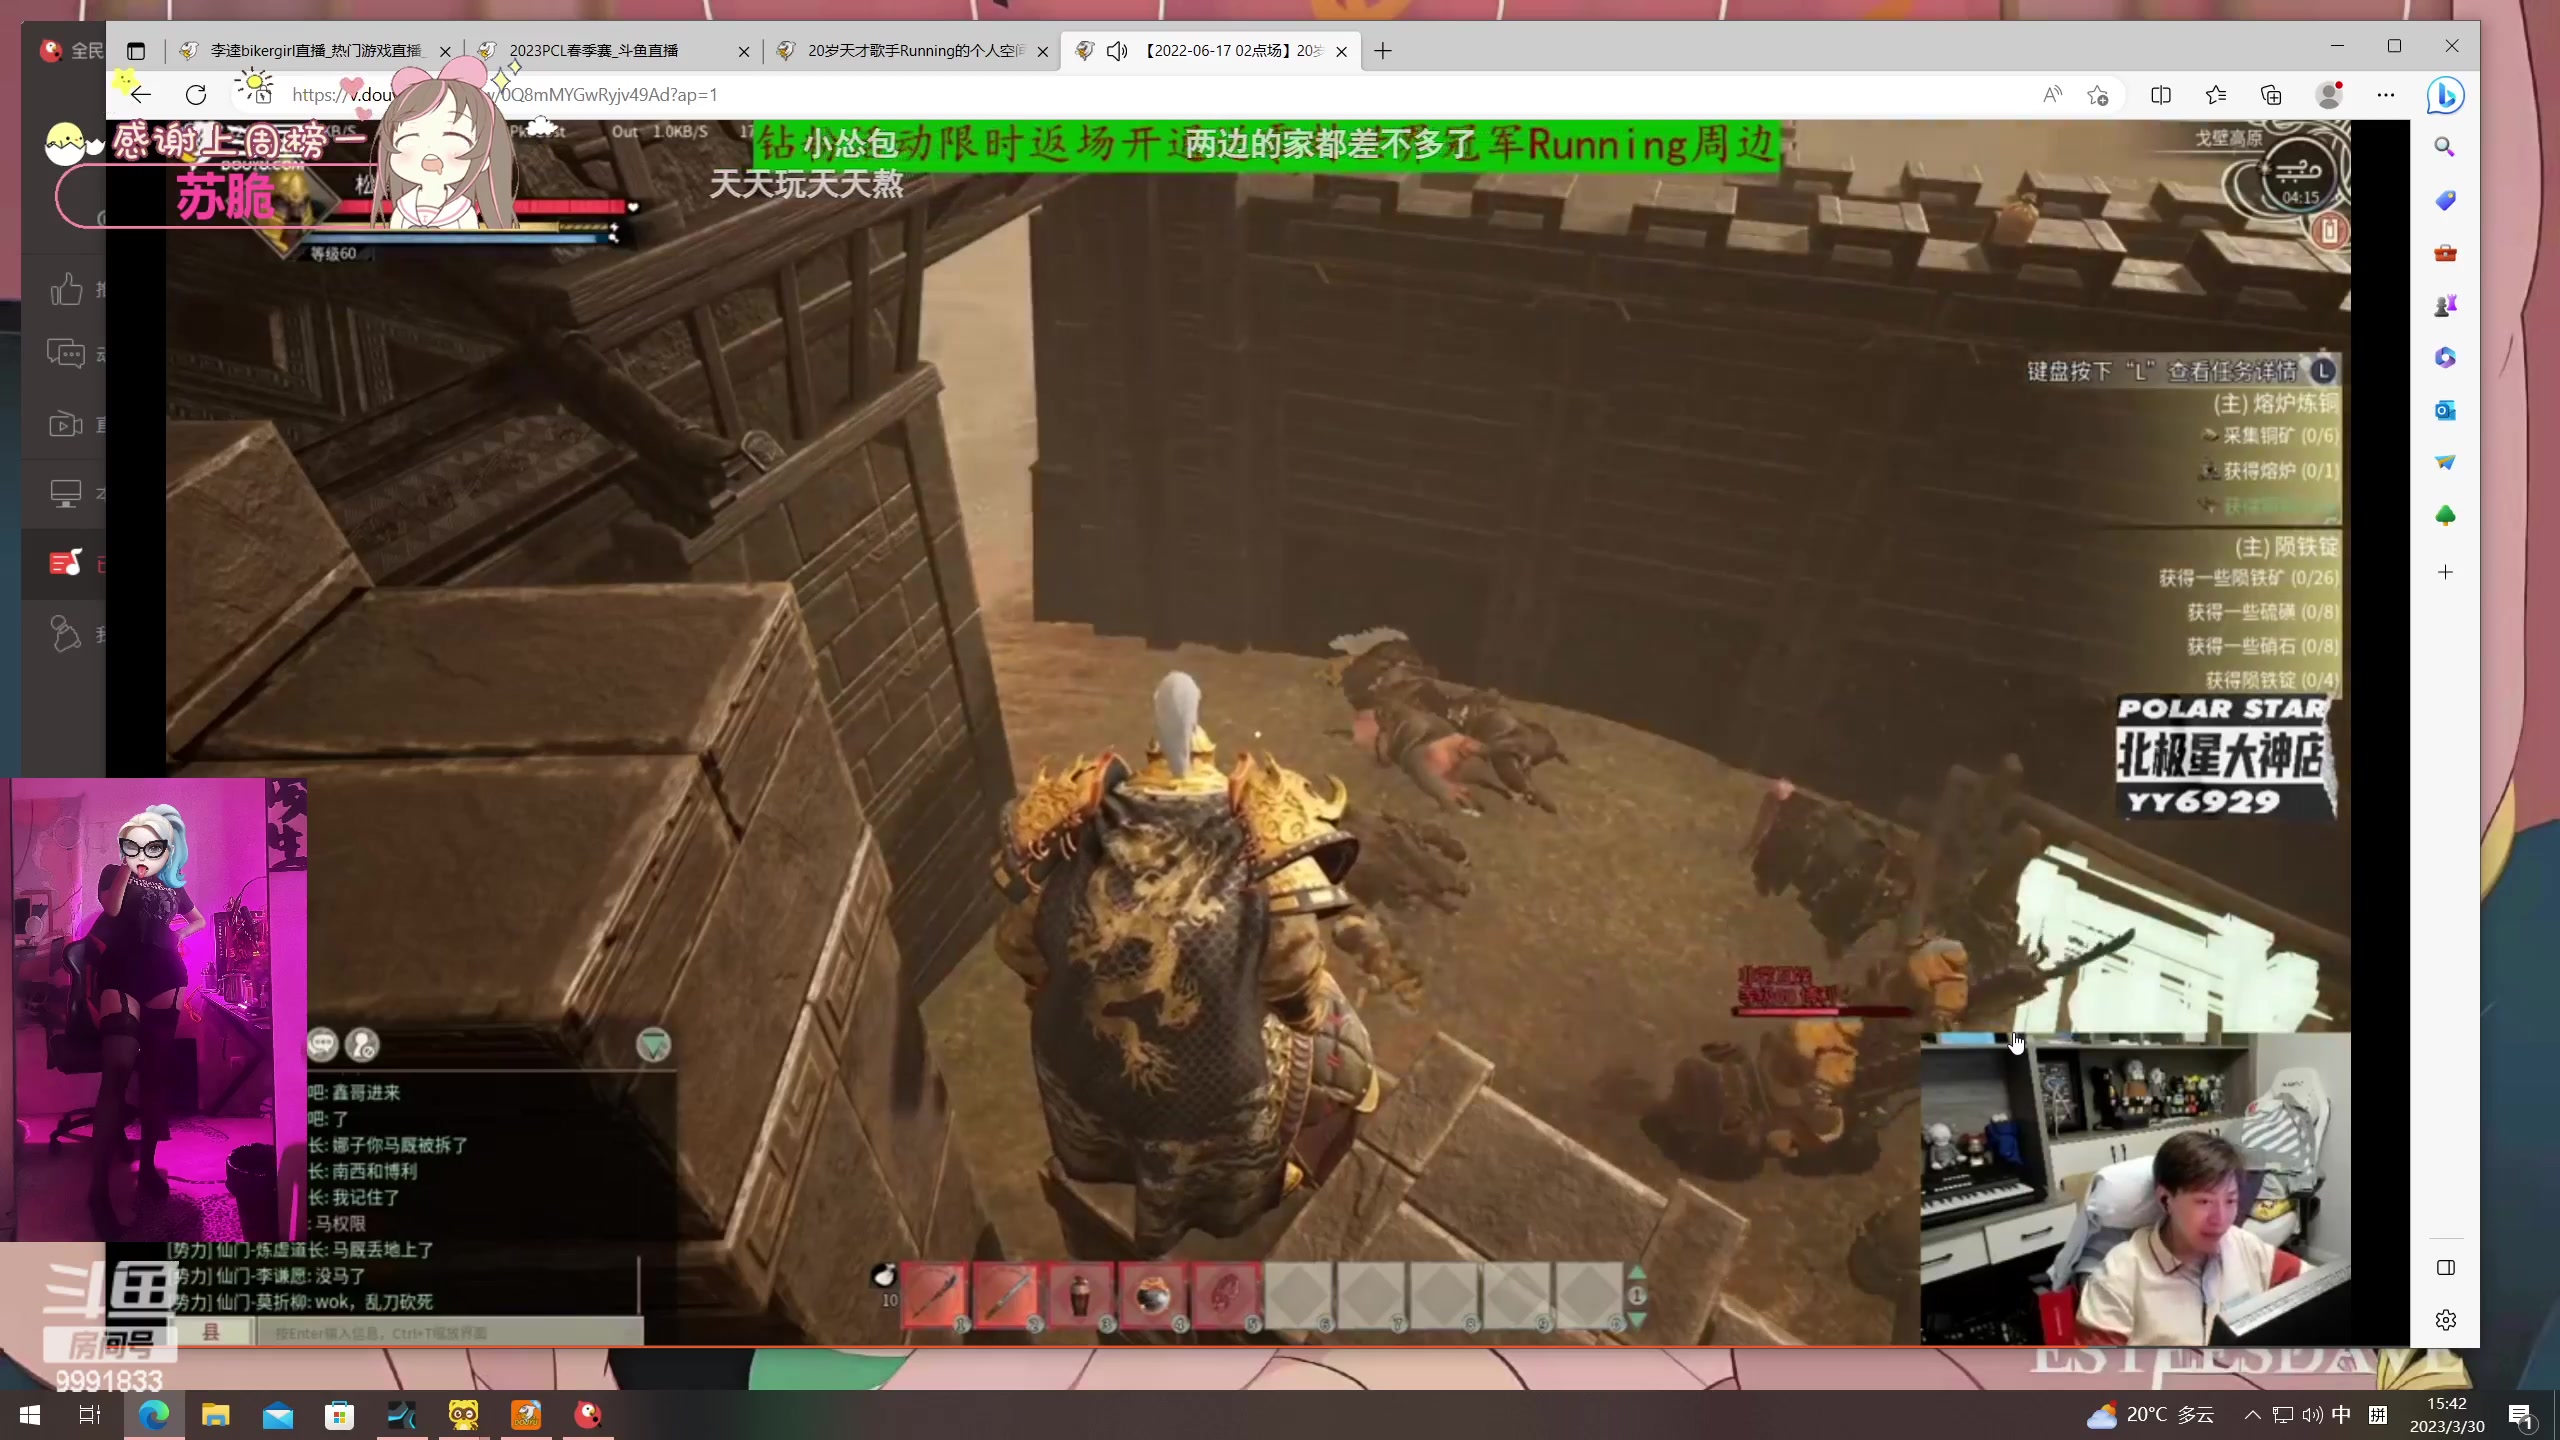Open clock and calendar 15:42
This screenshot has height=1440, width=2560.
2447,1415
